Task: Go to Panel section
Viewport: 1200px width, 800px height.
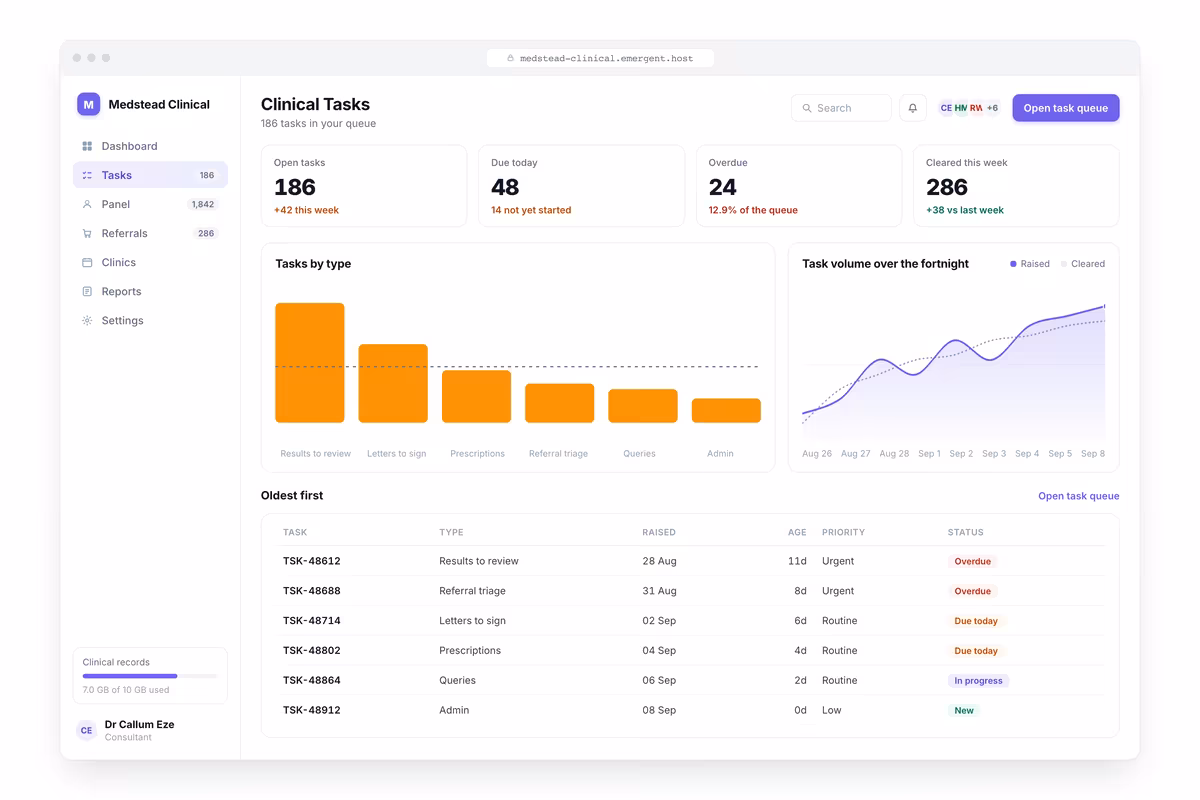Action: pos(150,204)
